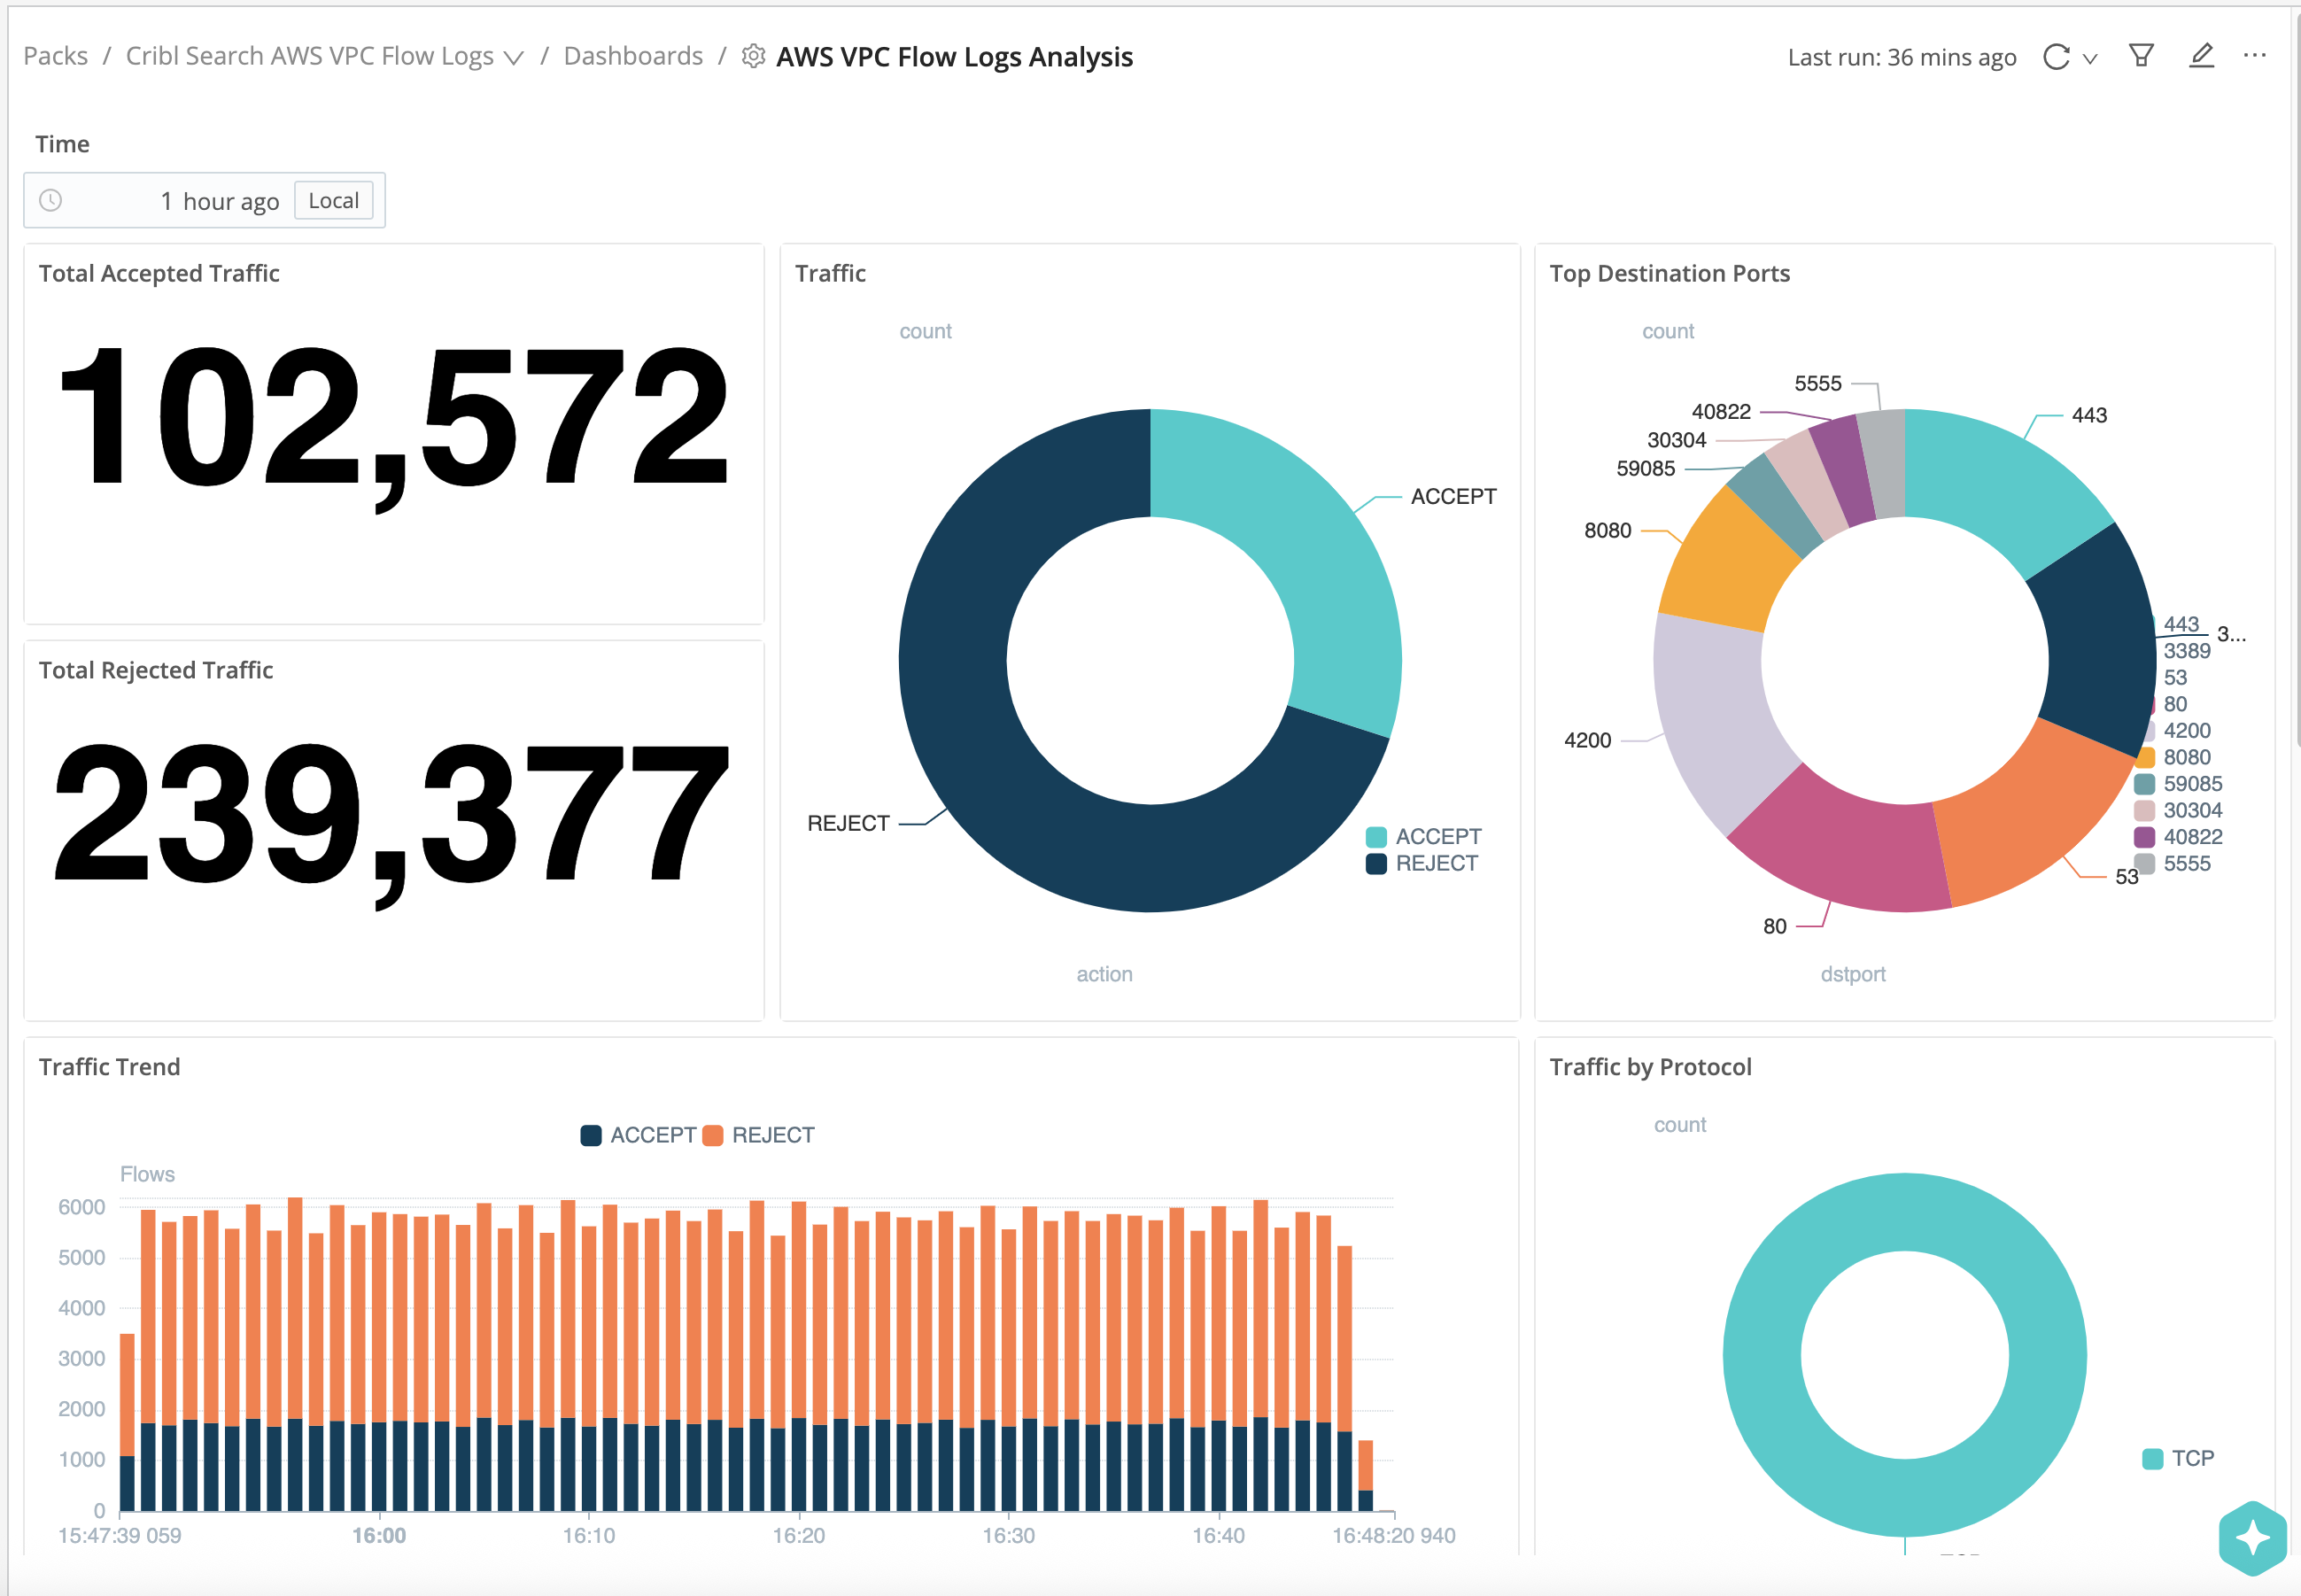This screenshot has height=1596, width=2301.
Task: Toggle REJECT legend in Traffic donut chart
Action: (1422, 864)
